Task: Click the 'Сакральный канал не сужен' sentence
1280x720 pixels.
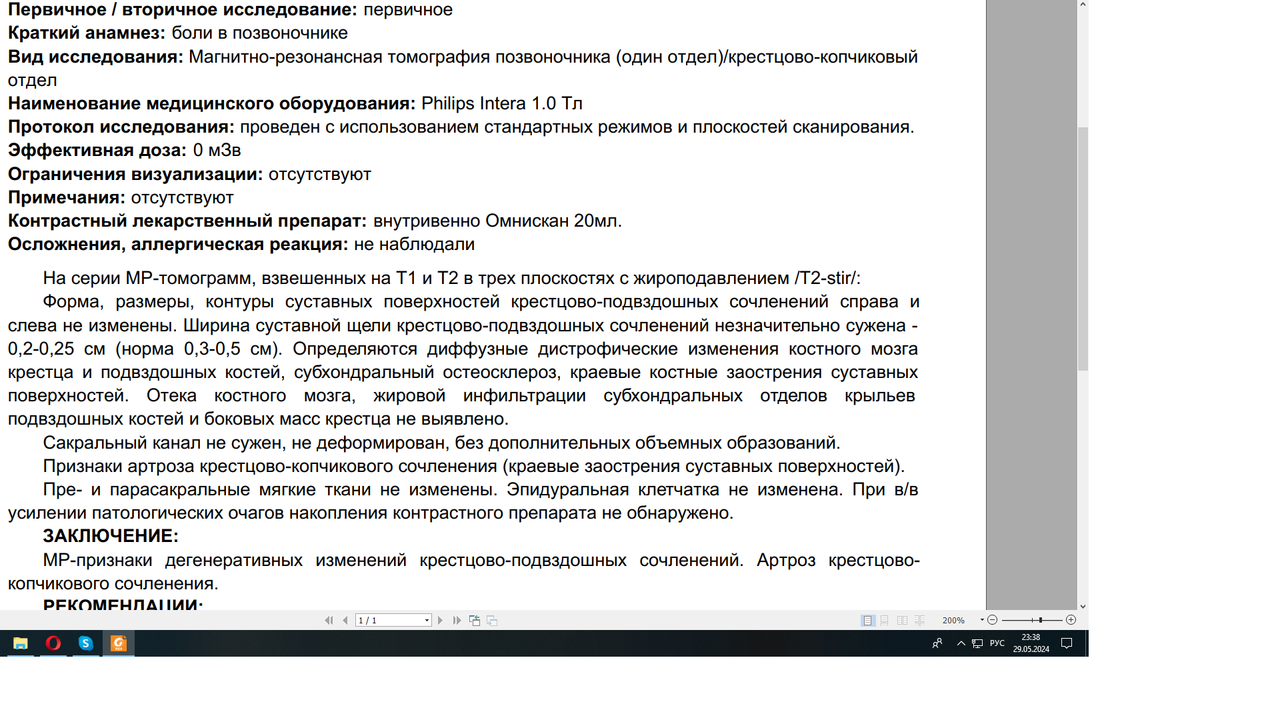Action: click(441, 443)
